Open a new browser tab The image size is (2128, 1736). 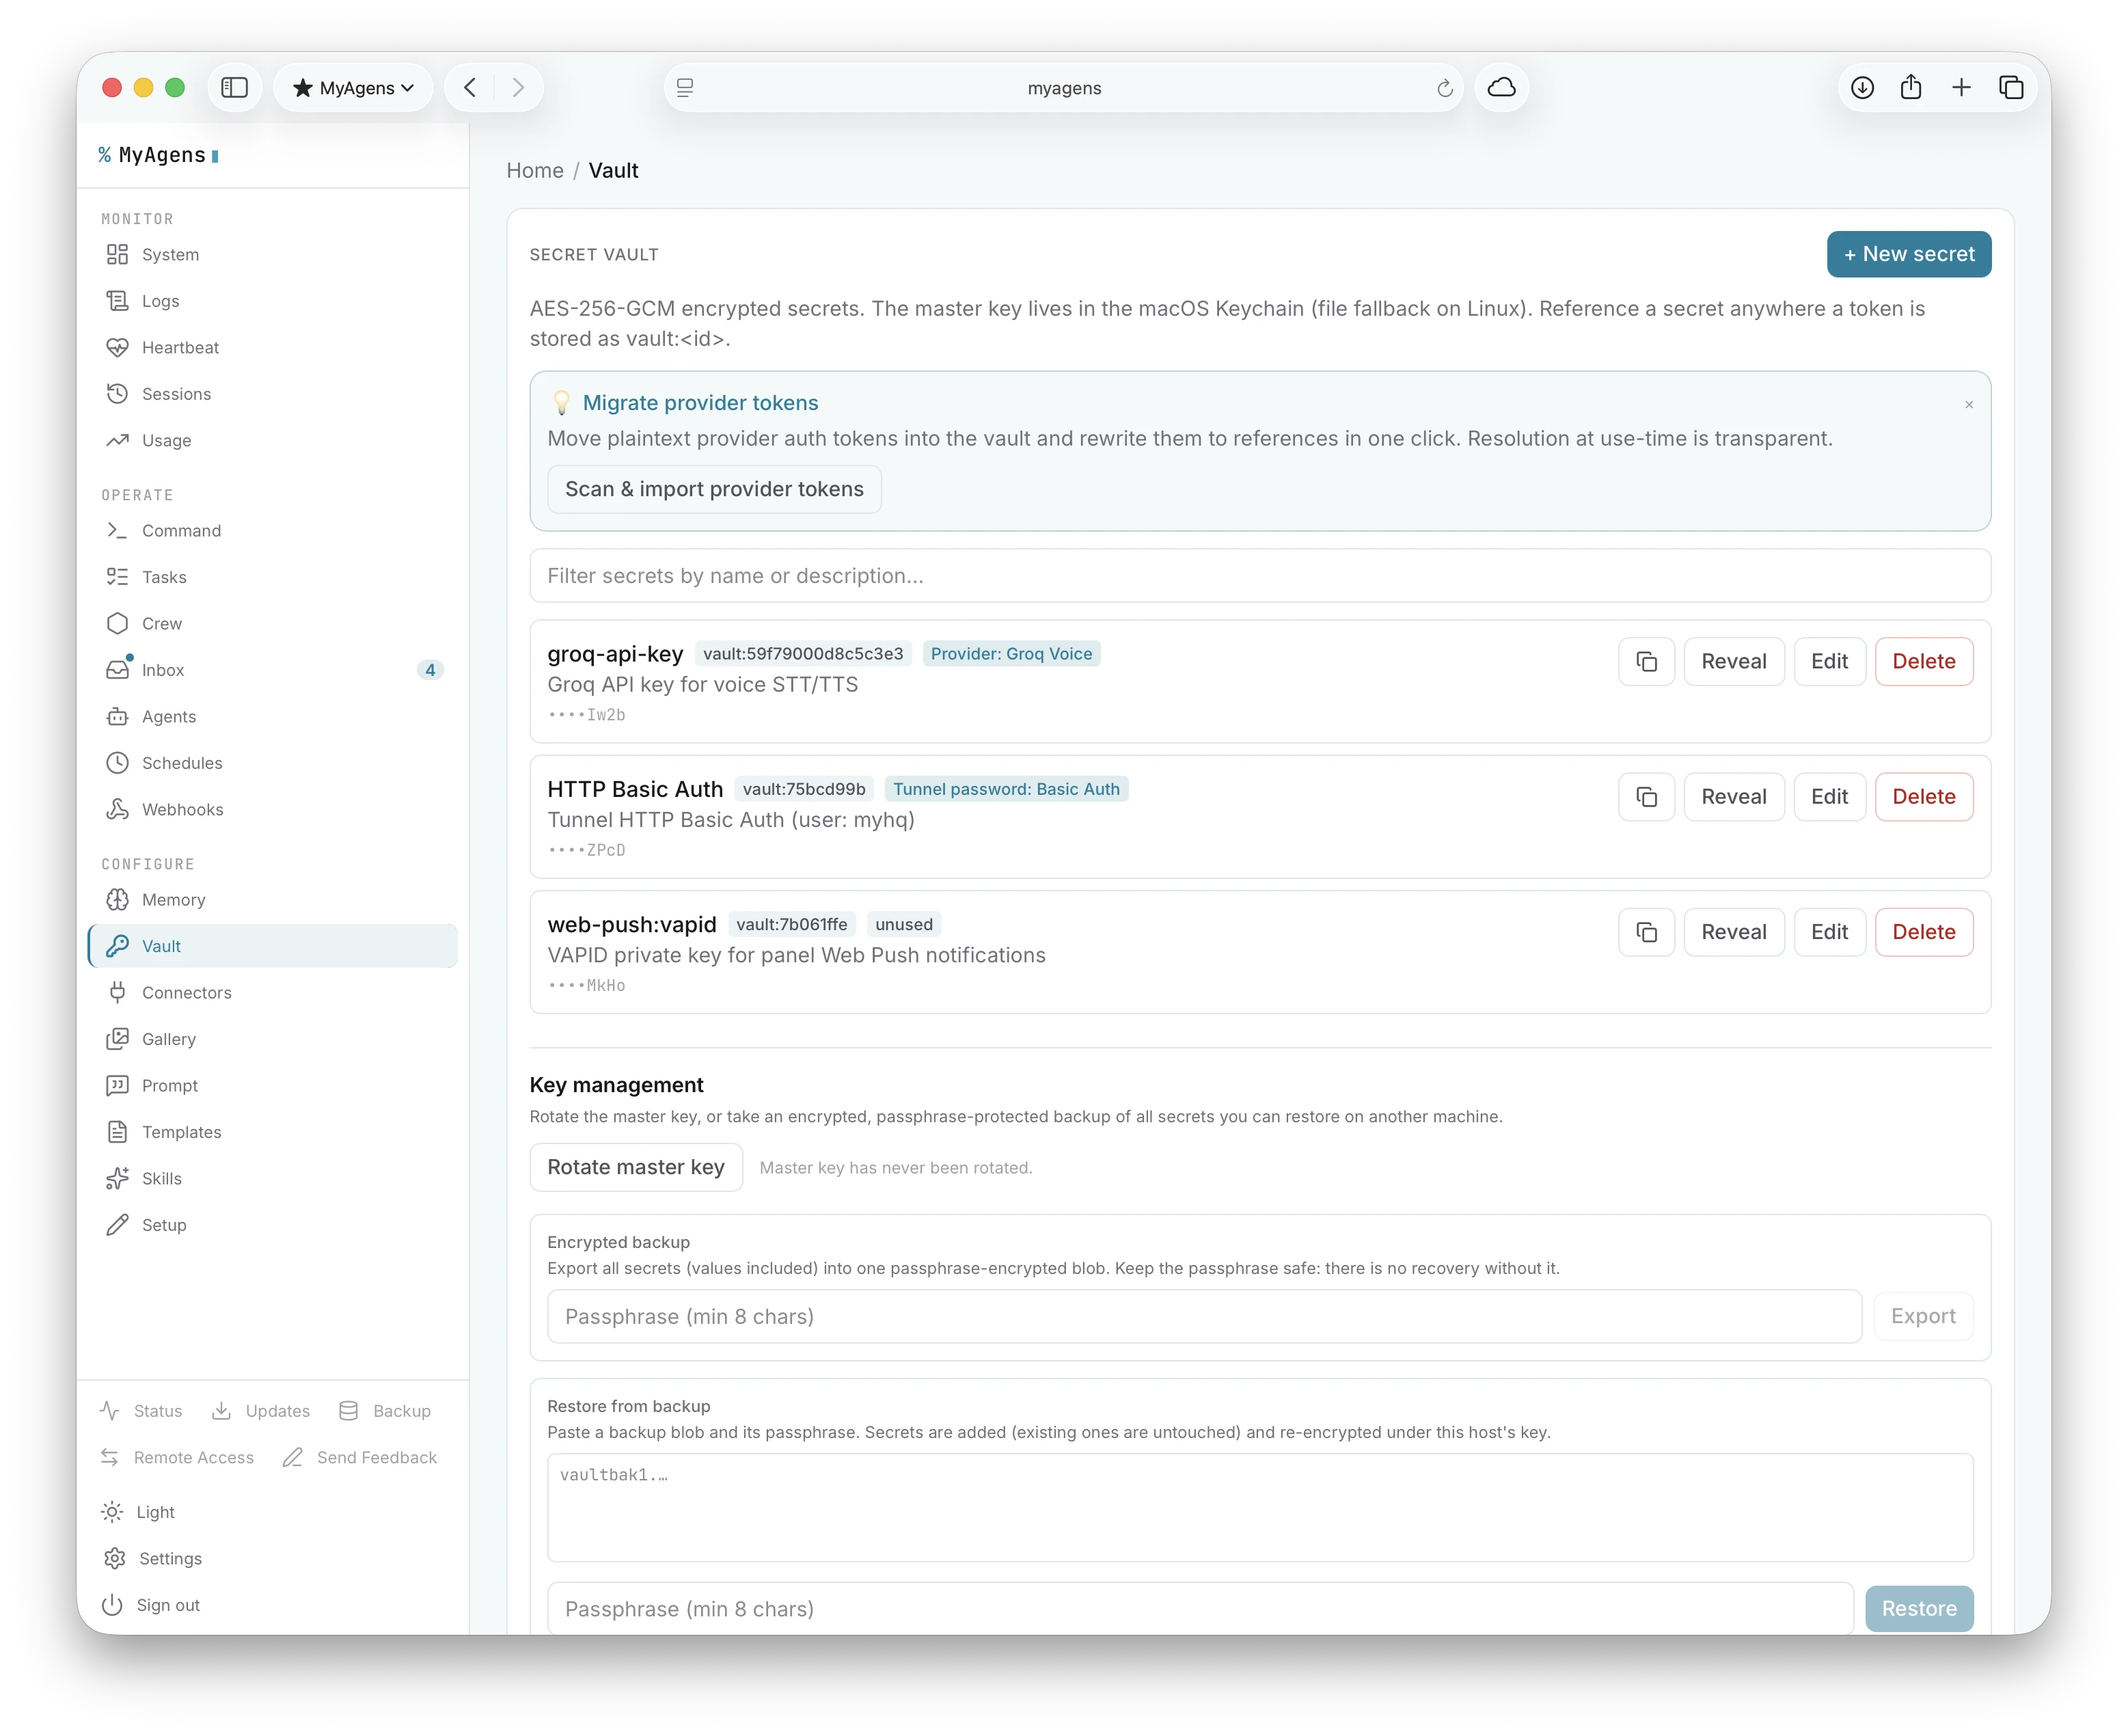point(1961,88)
